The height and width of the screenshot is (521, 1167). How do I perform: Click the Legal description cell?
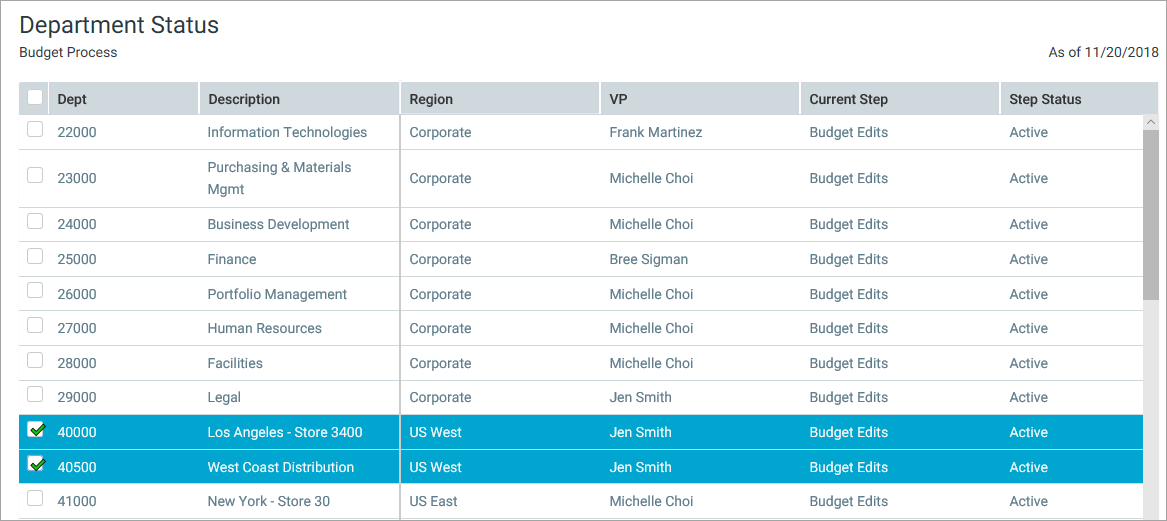coord(224,397)
